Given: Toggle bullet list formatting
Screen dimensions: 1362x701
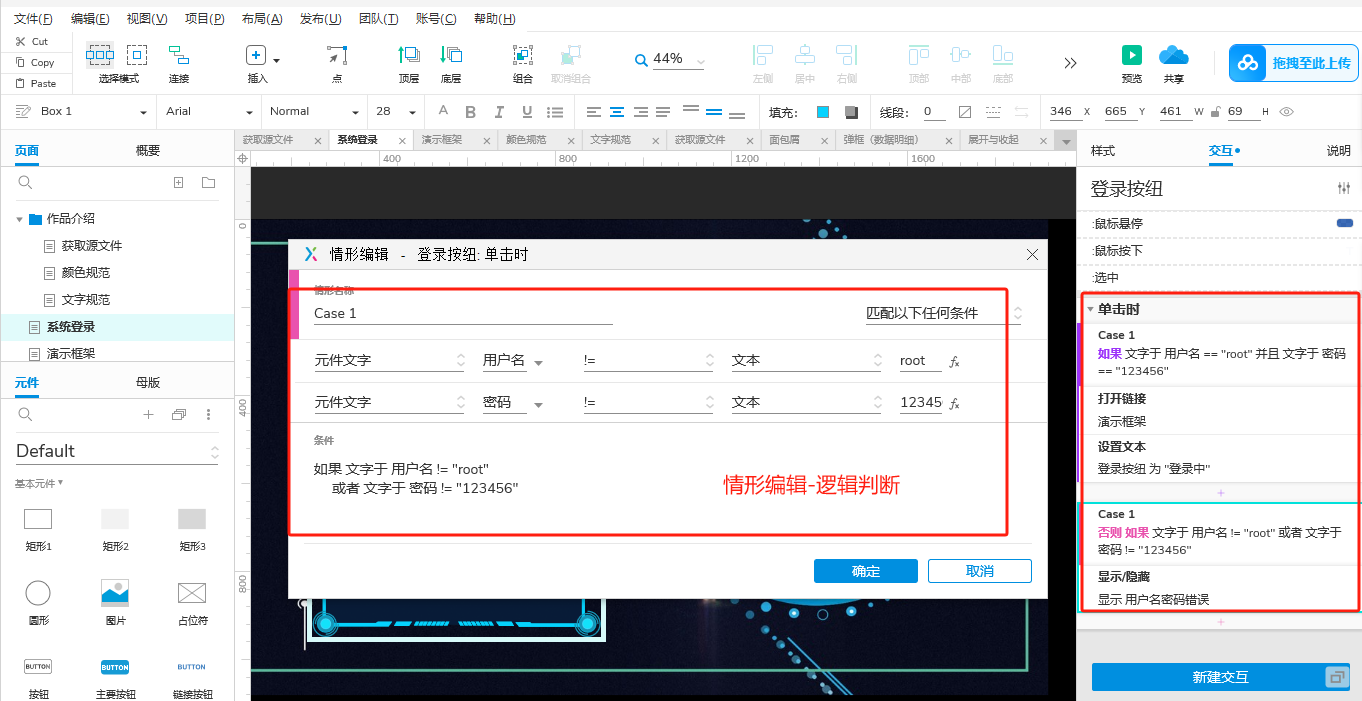Looking at the screenshot, I should (x=555, y=111).
